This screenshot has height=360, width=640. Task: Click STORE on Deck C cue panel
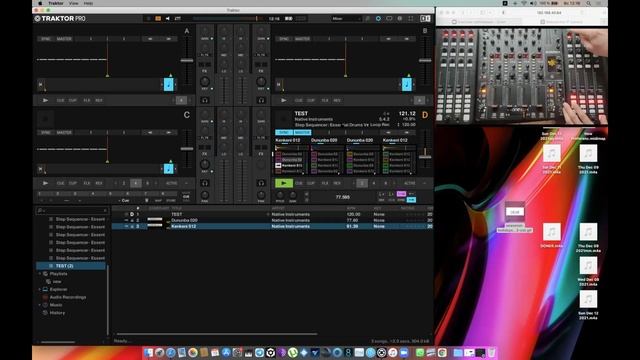(x=171, y=200)
